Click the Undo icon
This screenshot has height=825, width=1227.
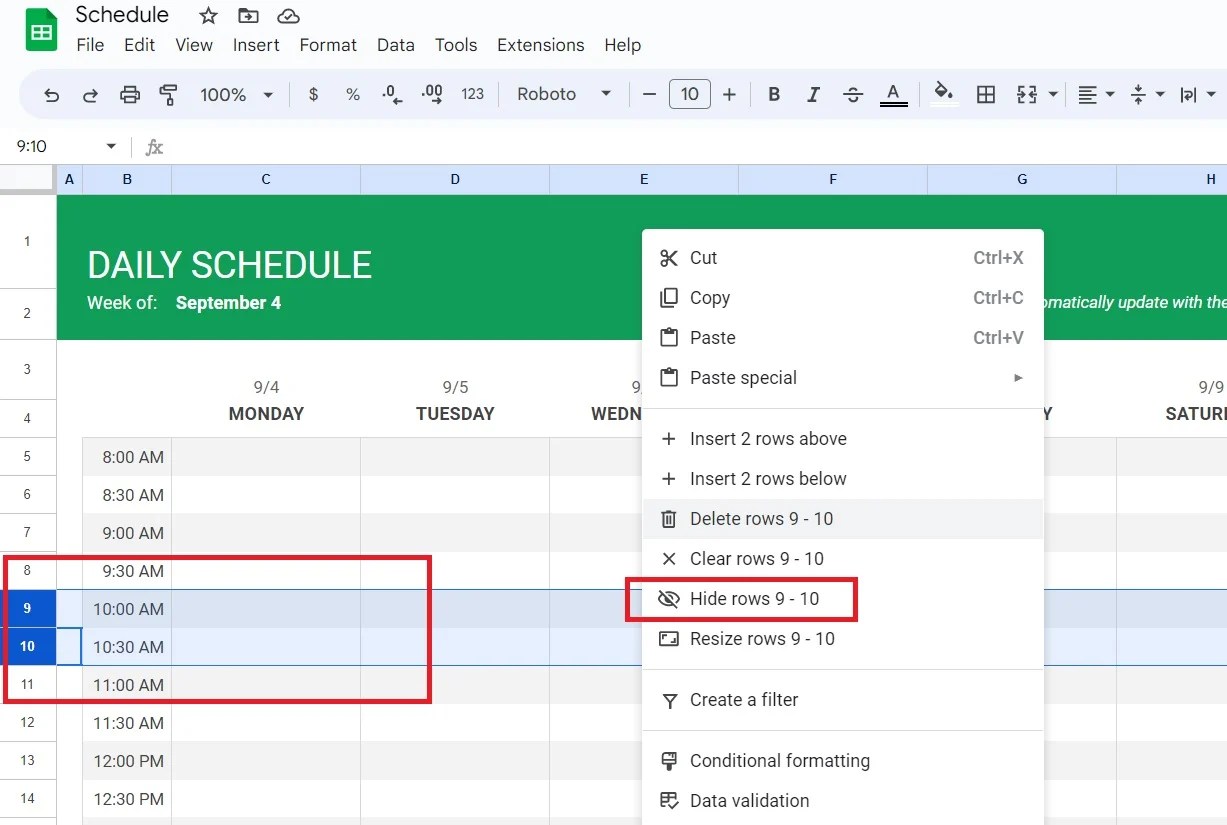(51, 94)
